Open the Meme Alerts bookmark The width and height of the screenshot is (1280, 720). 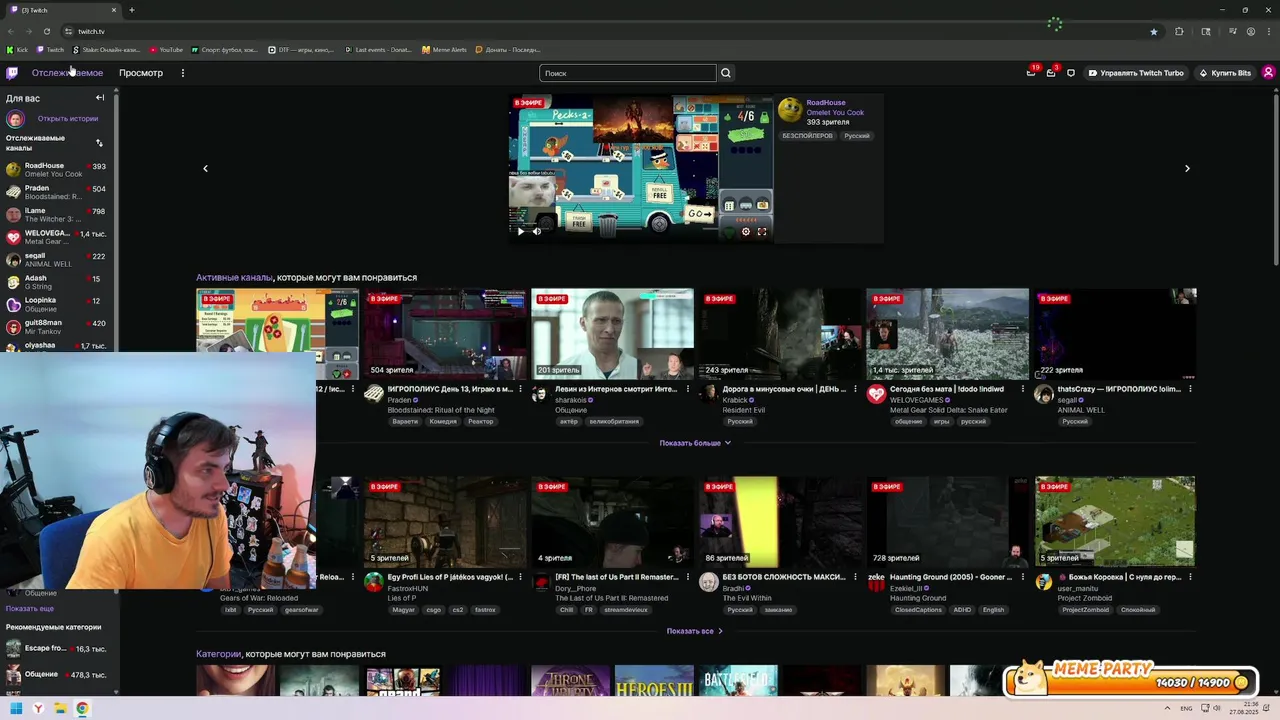tap(445, 50)
